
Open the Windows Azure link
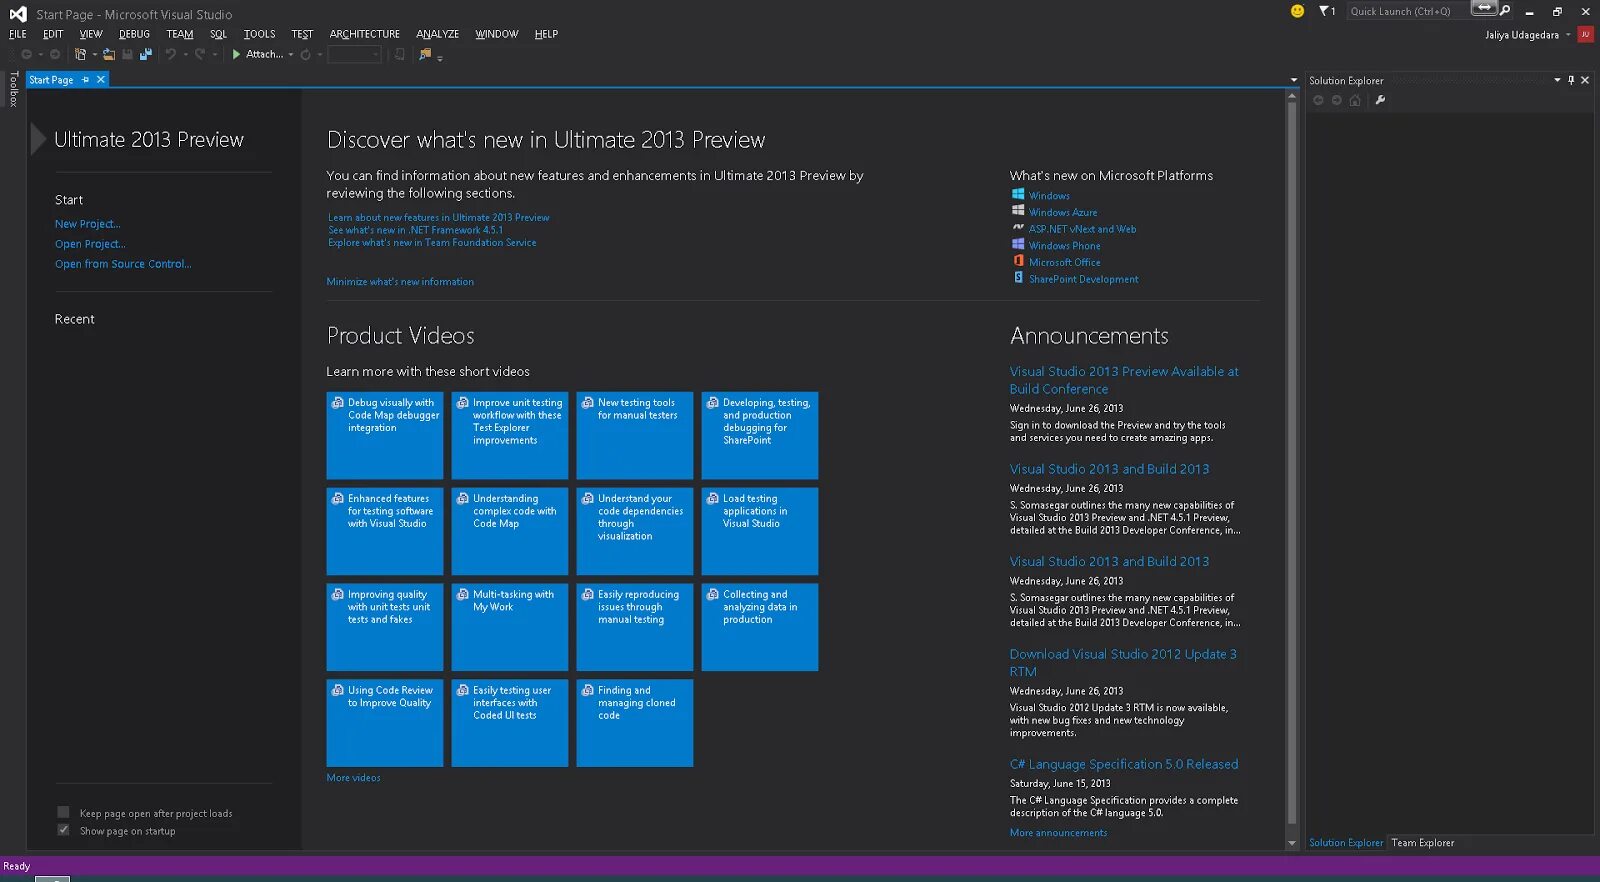pyautogui.click(x=1063, y=212)
